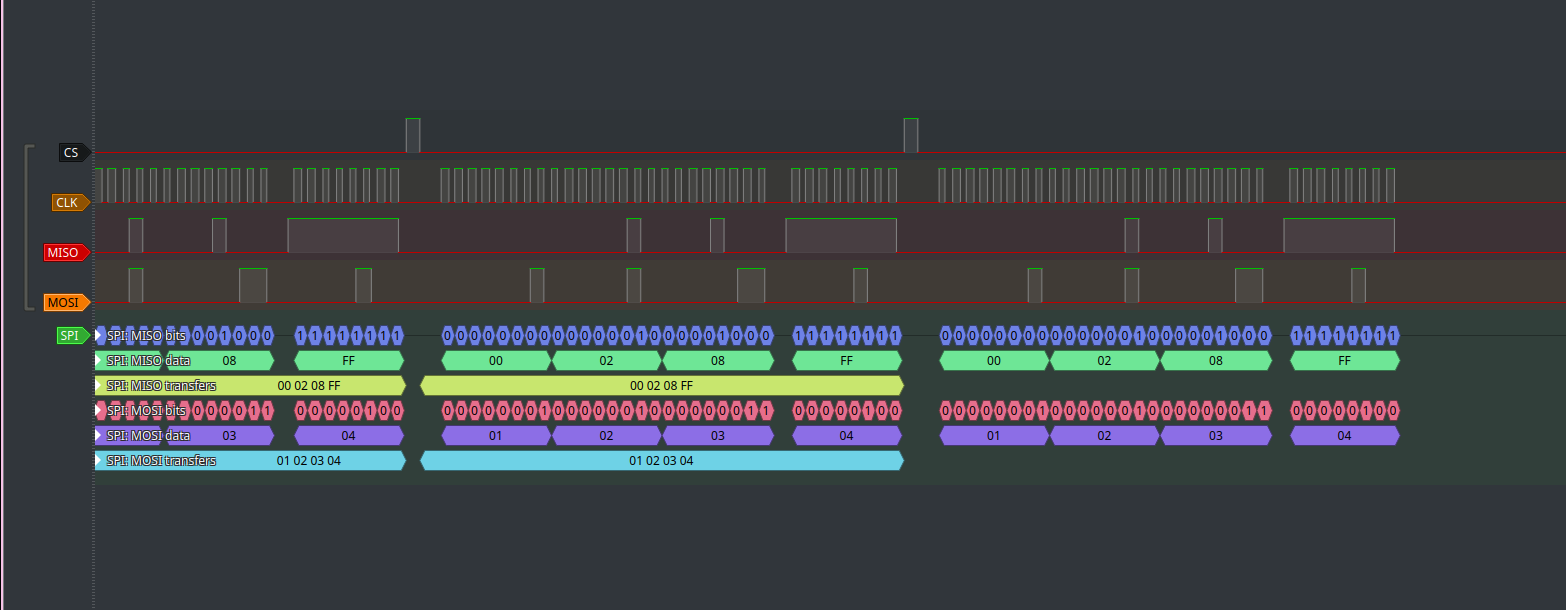Toggle the SPI: MOSI data row arrow
This screenshot has width=1566, height=610.
99,435
